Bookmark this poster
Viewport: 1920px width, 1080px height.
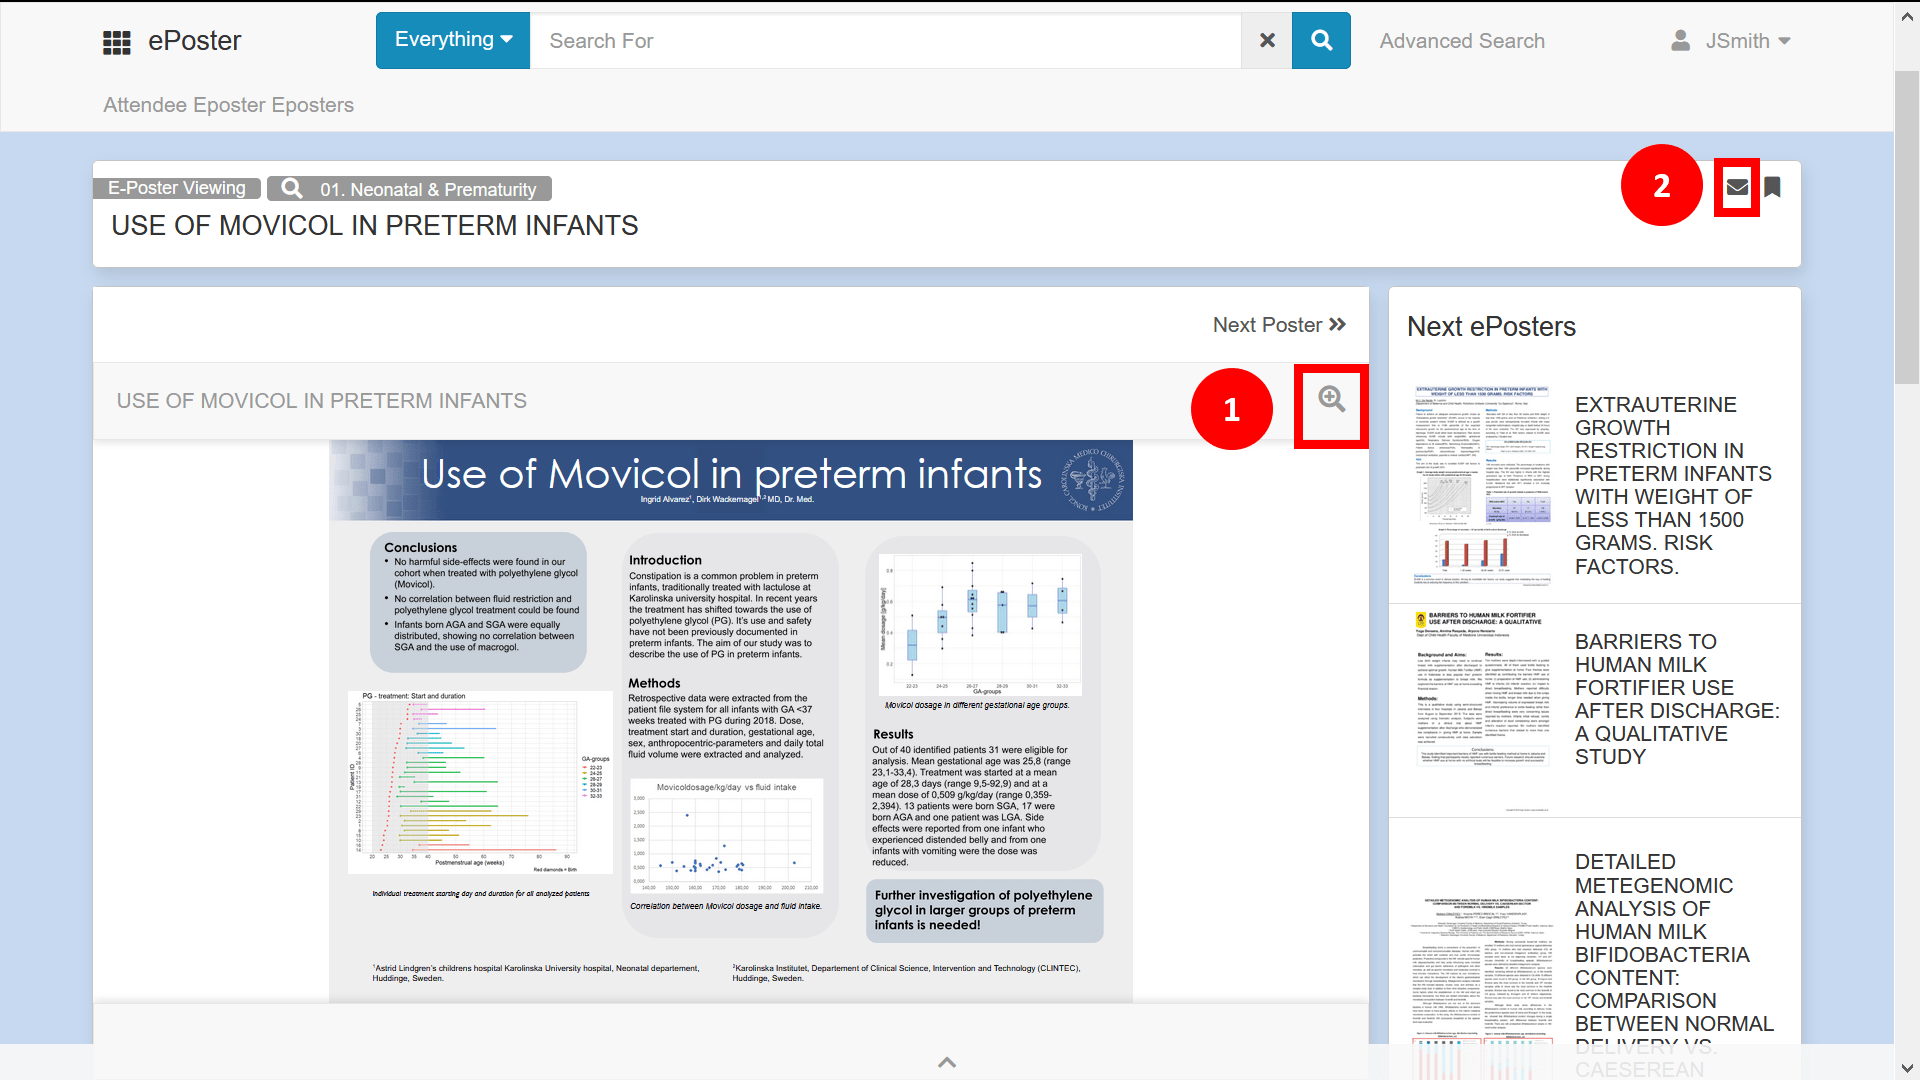[1772, 187]
